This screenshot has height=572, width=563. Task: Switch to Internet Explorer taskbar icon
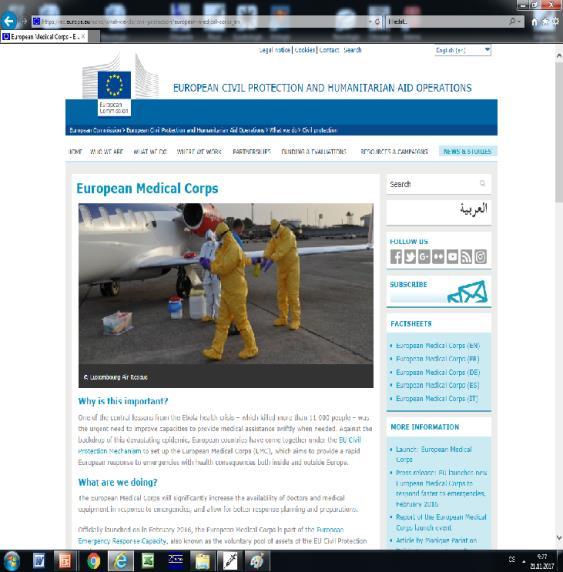(x=120, y=561)
